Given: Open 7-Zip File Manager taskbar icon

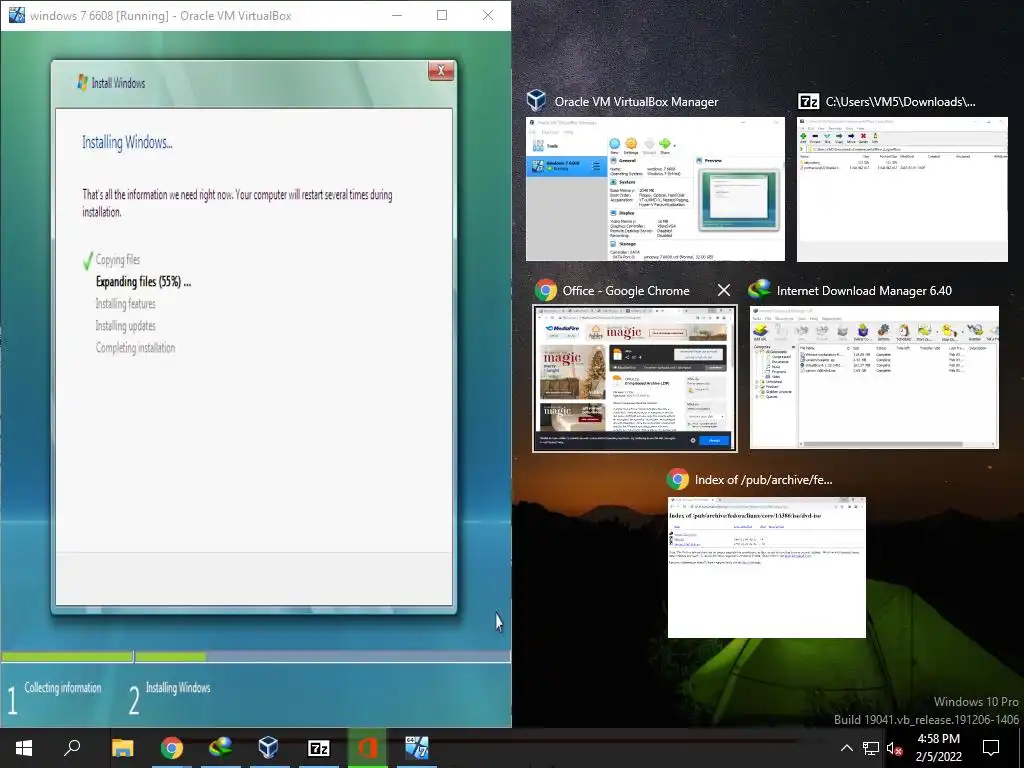Looking at the screenshot, I should point(319,748).
